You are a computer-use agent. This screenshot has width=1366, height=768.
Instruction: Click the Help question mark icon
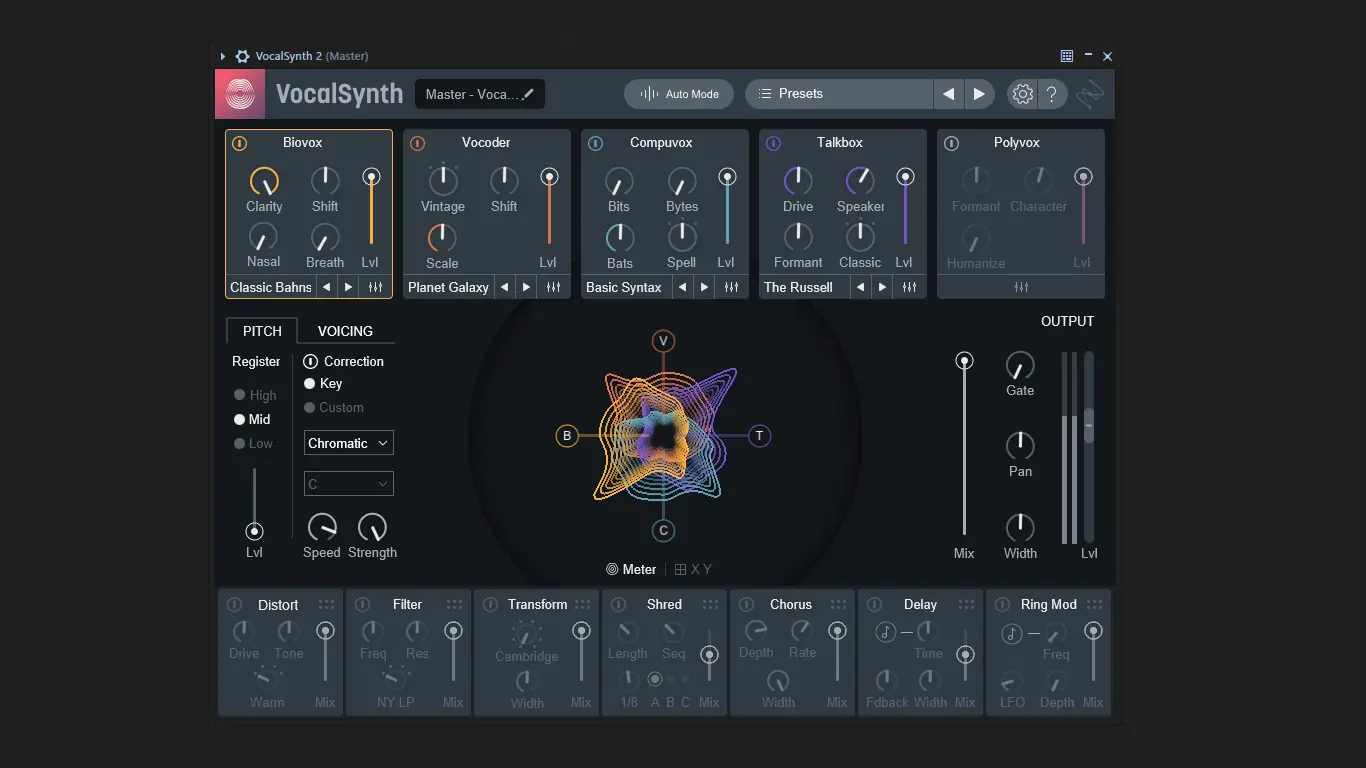(1051, 93)
